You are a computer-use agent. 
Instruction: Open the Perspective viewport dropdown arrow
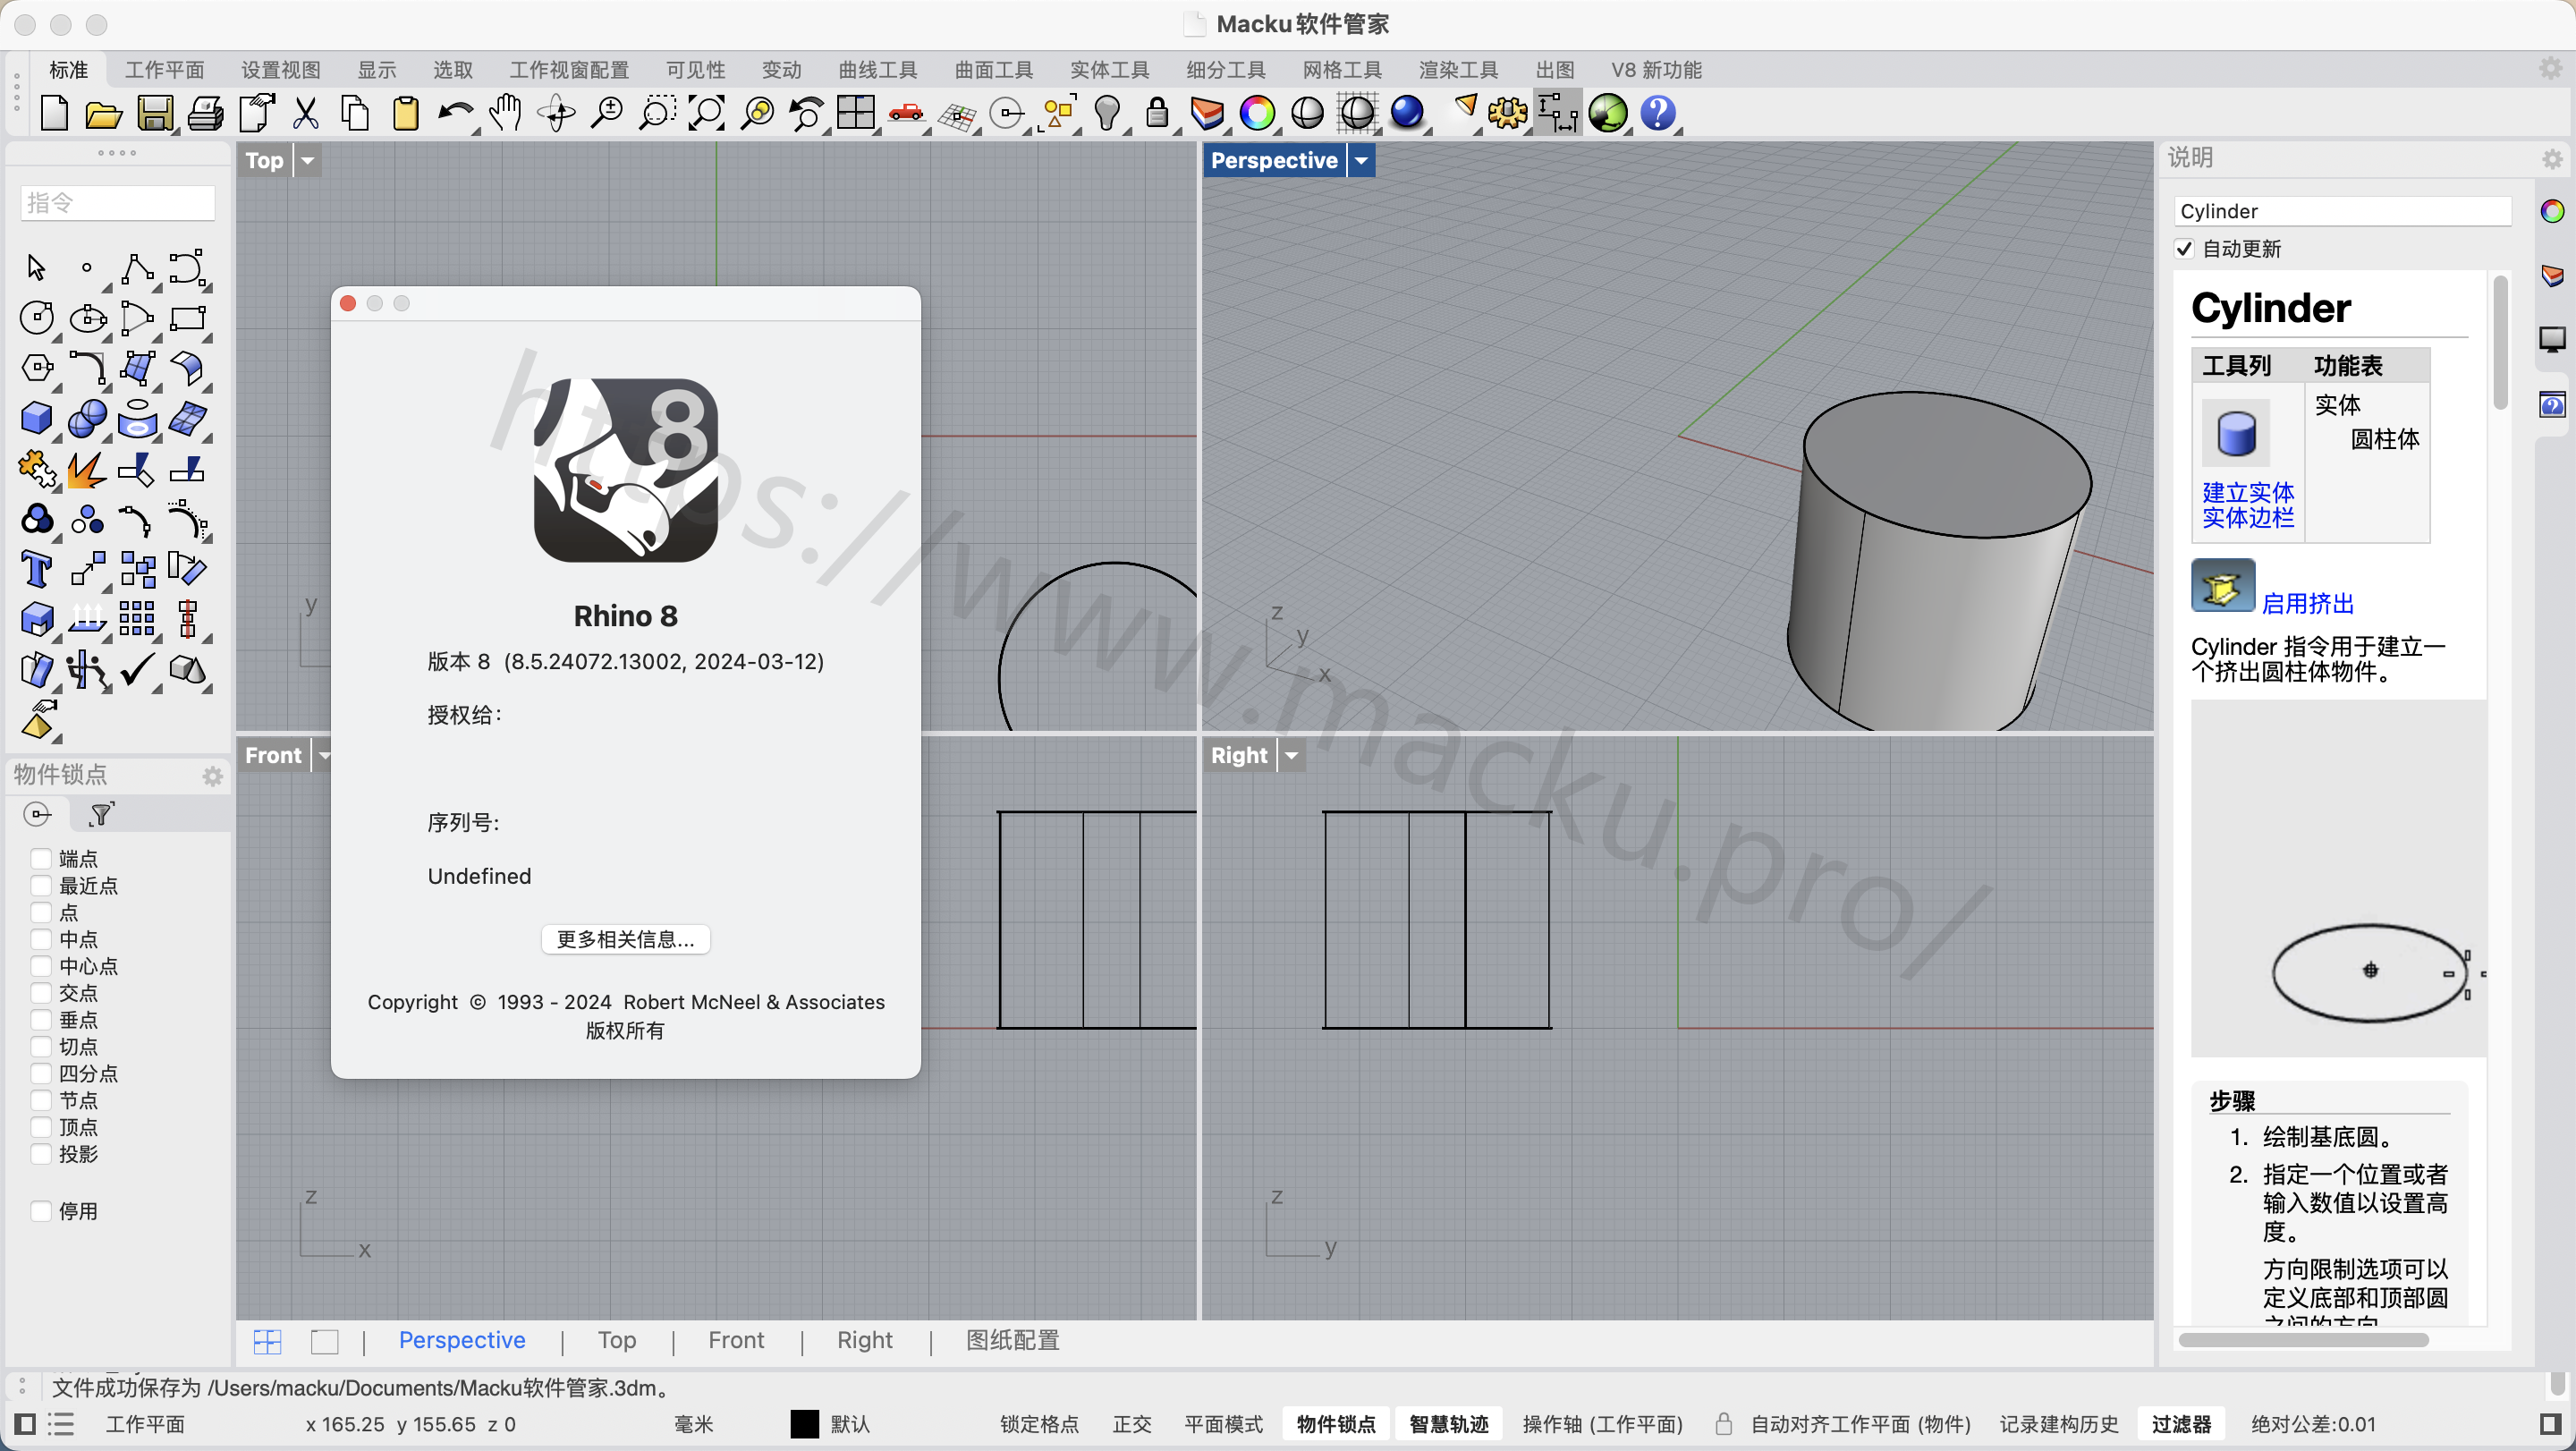point(1361,160)
